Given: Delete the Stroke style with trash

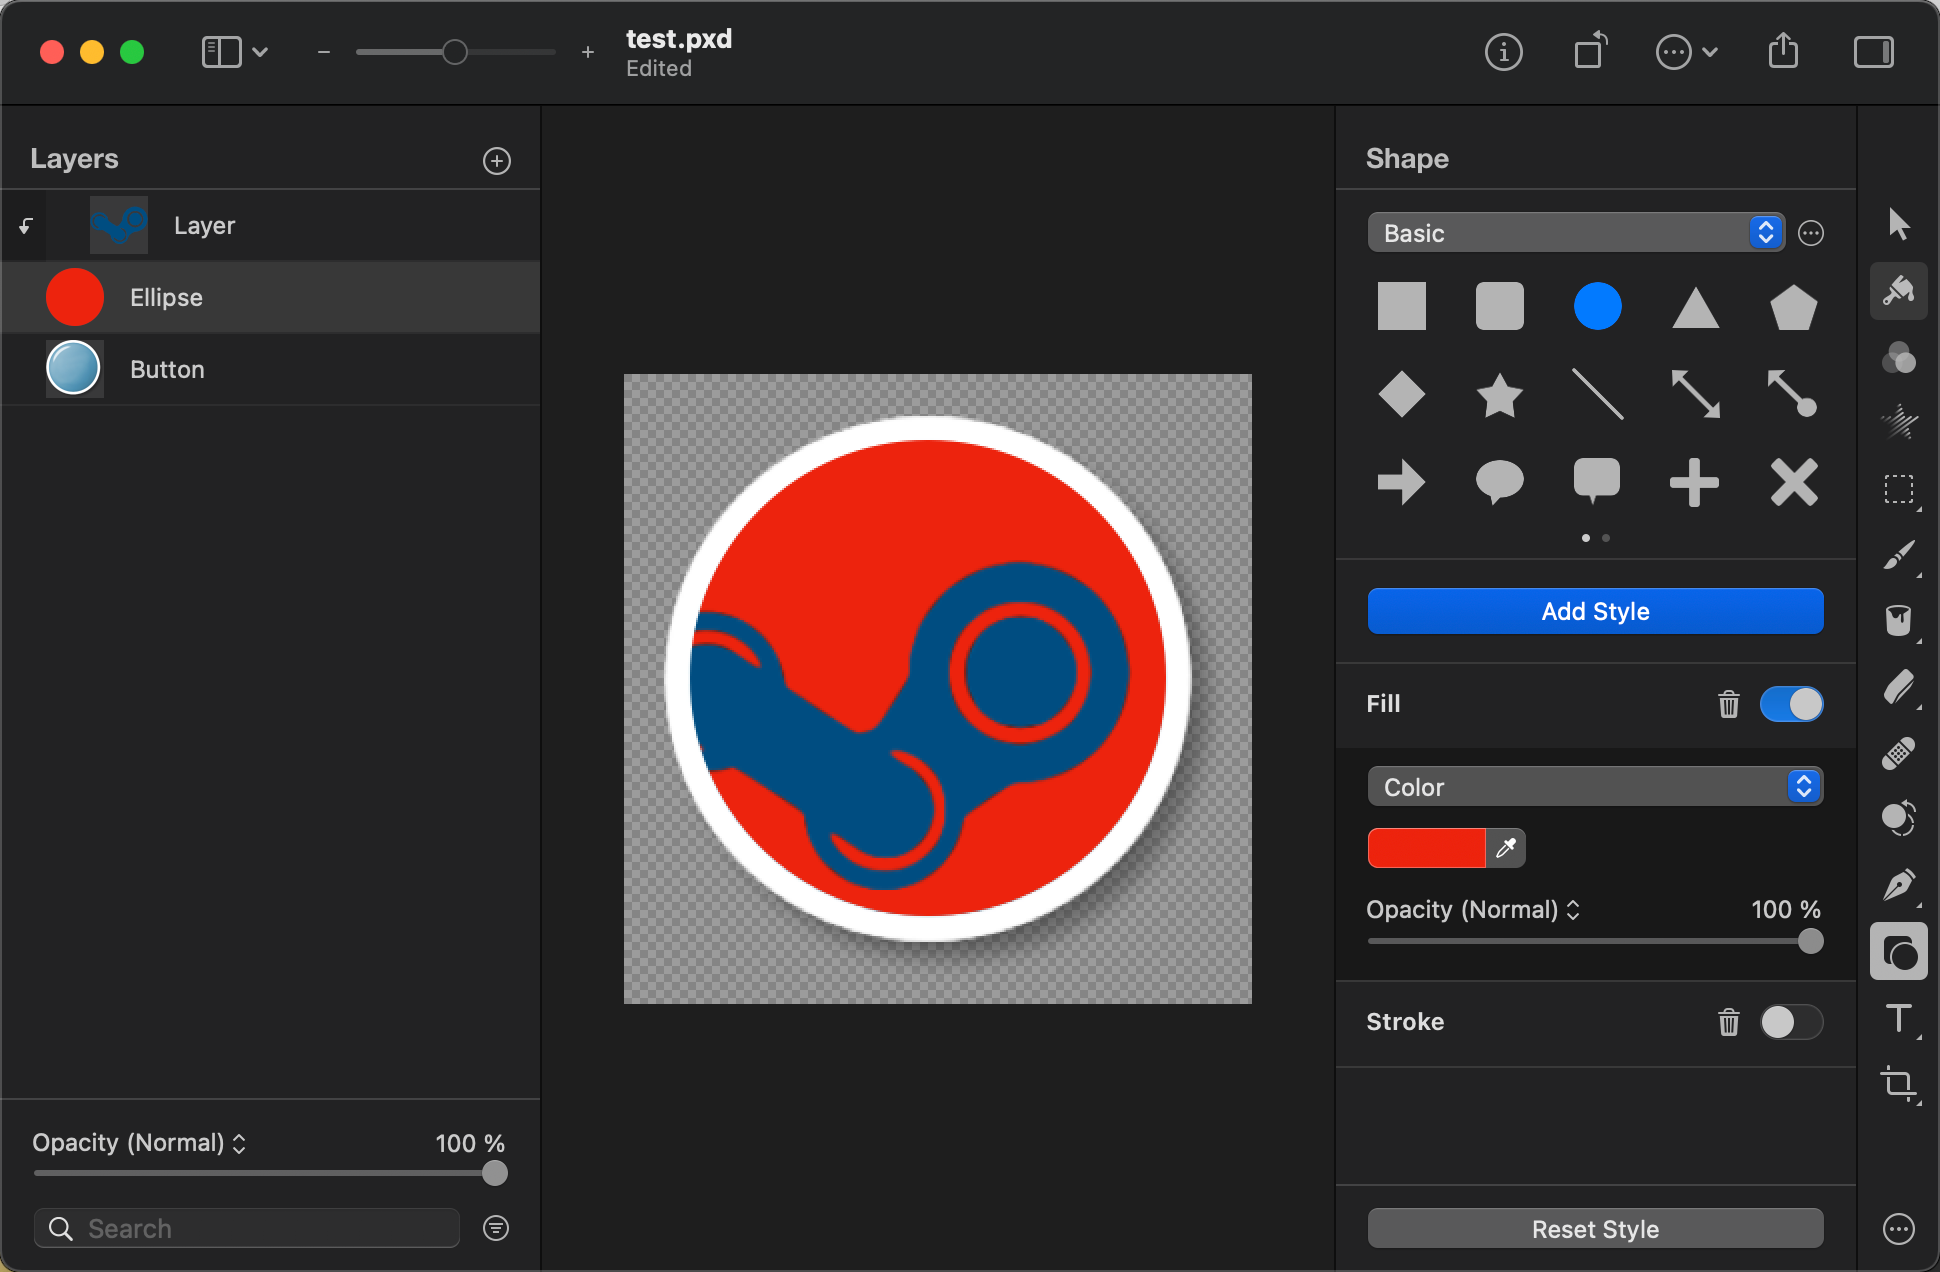Looking at the screenshot, I should coord(1729,1022).
